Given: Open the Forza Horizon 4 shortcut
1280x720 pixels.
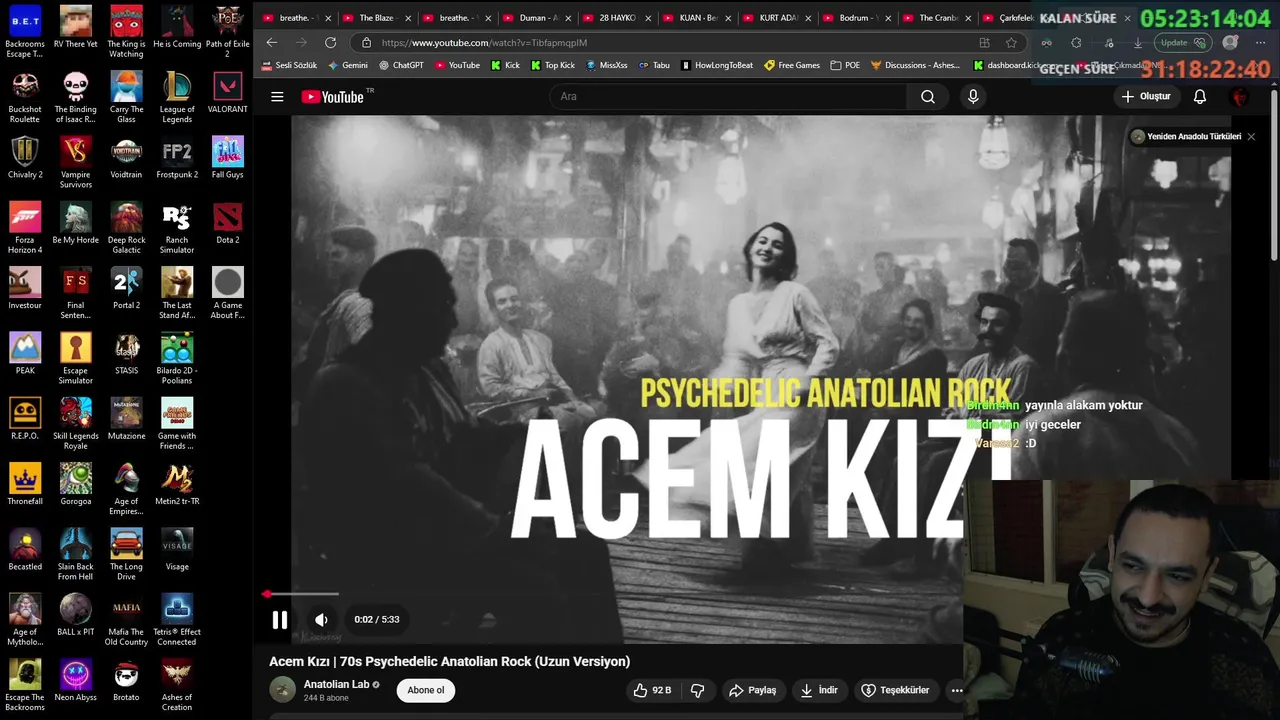Looking at the screenshot, I should click(25, 228).
